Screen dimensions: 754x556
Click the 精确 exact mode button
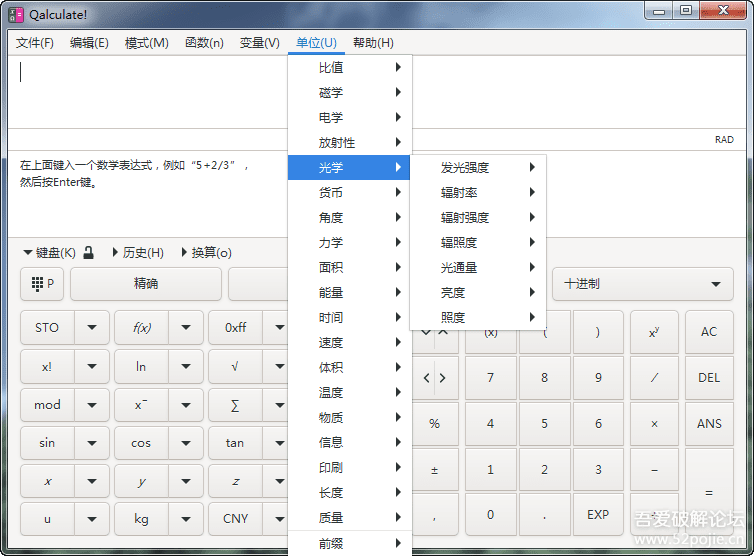(146, 284)
